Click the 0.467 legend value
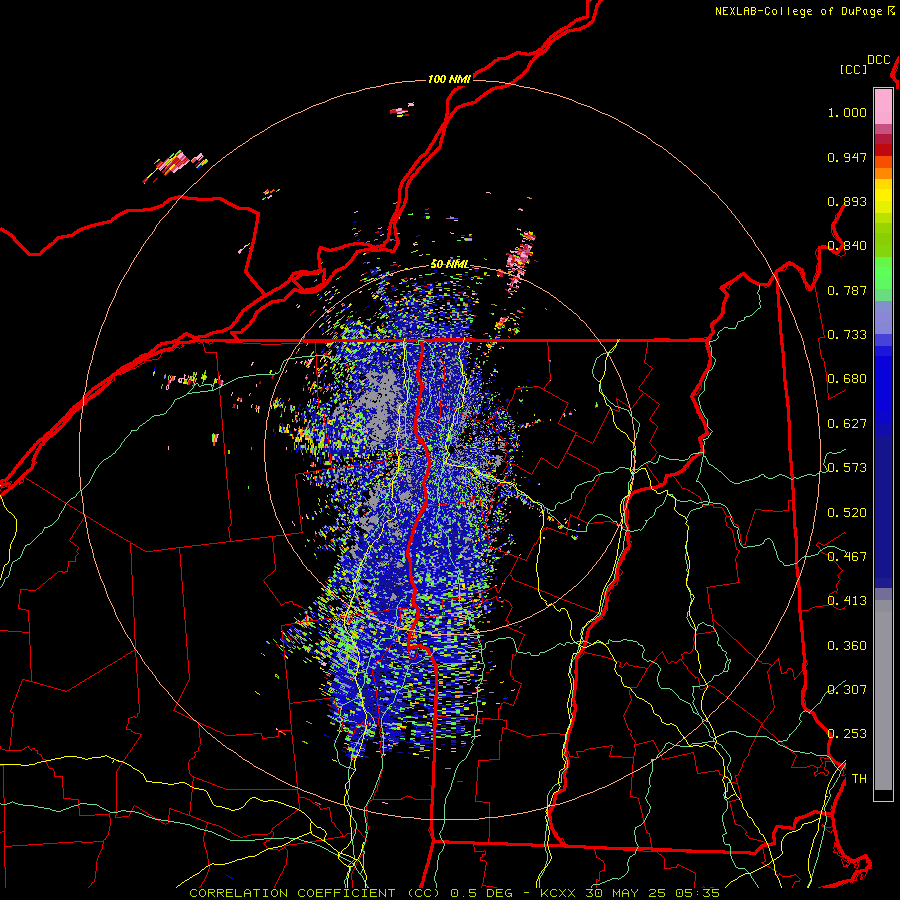Image resolution: width=900 pixels, height=900 pixels. click(x=847, y=557)
